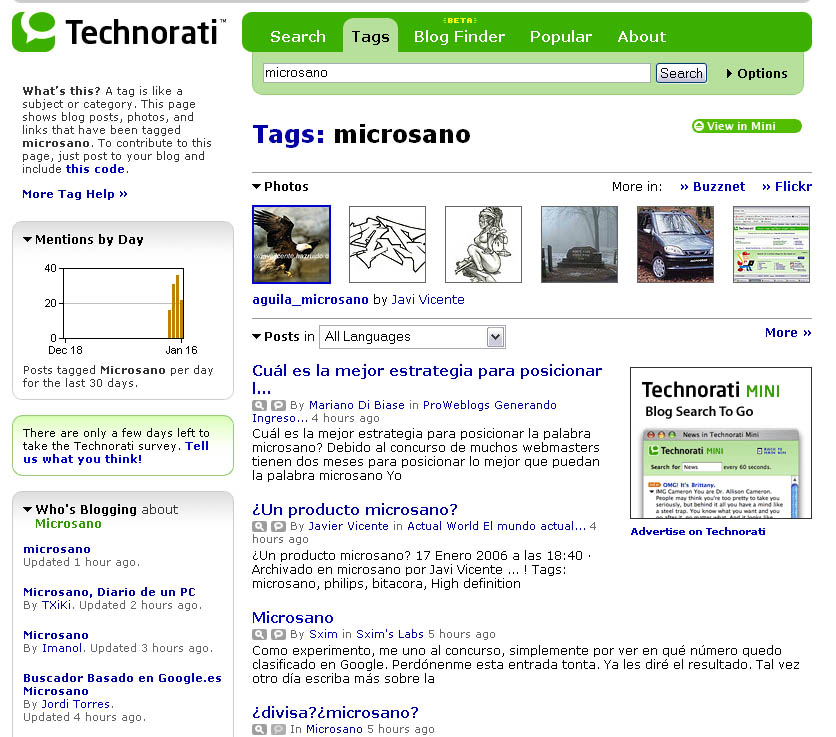This screenshot has height=737, width=836.
Task: Click speech bubble icon under '¿divisa?¿microsano?'
Action: coord(278,730)
